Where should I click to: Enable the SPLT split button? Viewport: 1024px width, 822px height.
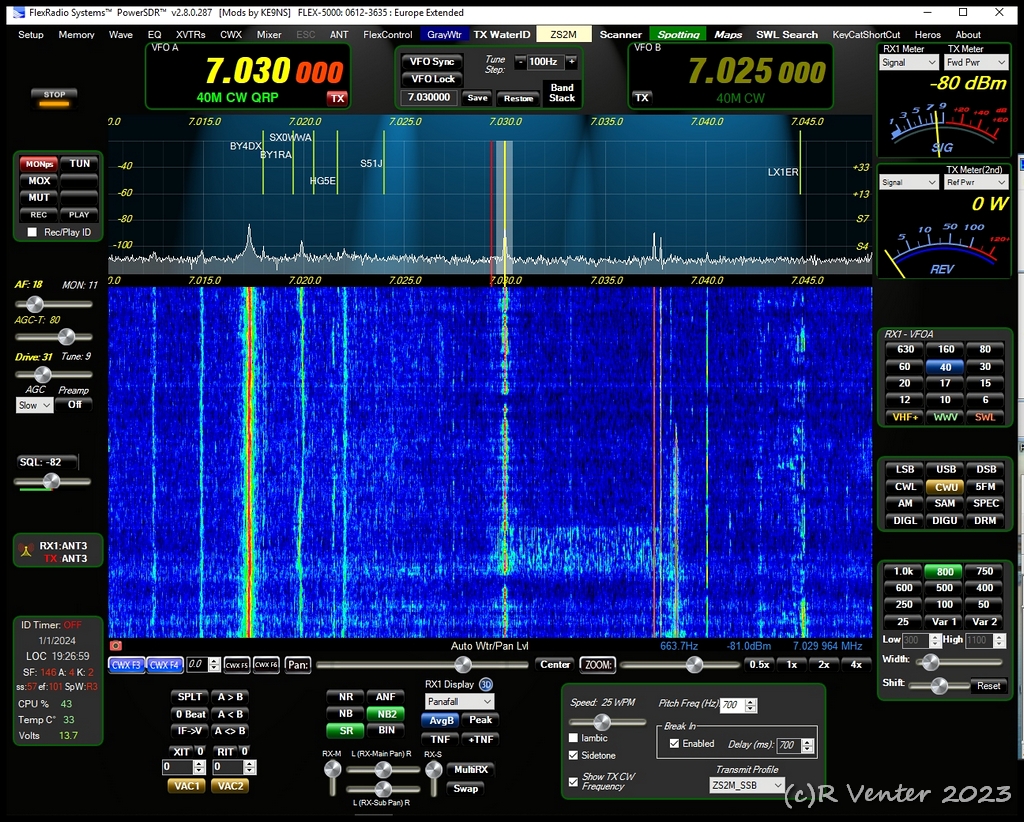pyautogui.click(x=189, y=697)
